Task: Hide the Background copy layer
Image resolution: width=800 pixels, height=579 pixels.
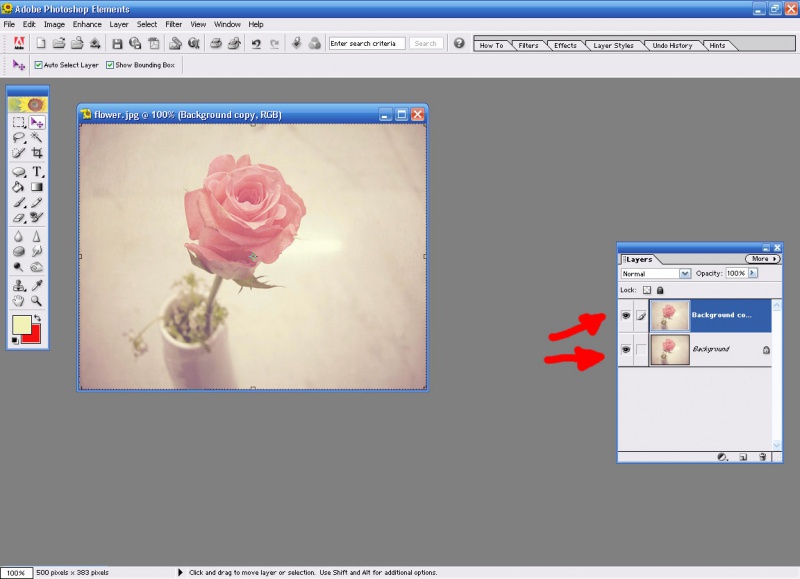Action: [x=626, y=317]
